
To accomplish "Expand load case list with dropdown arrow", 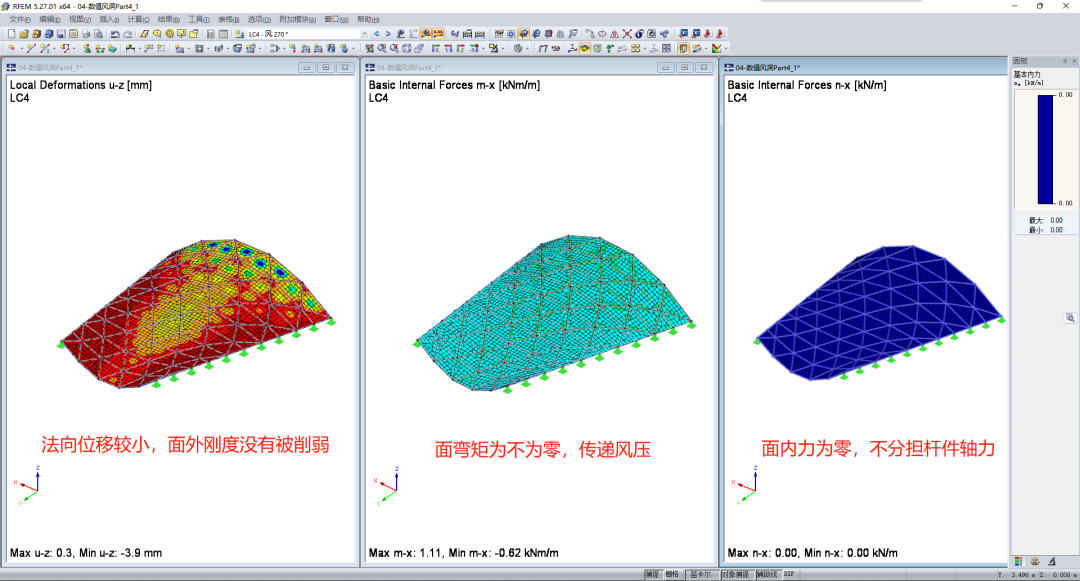I will (x=364, y=34).
